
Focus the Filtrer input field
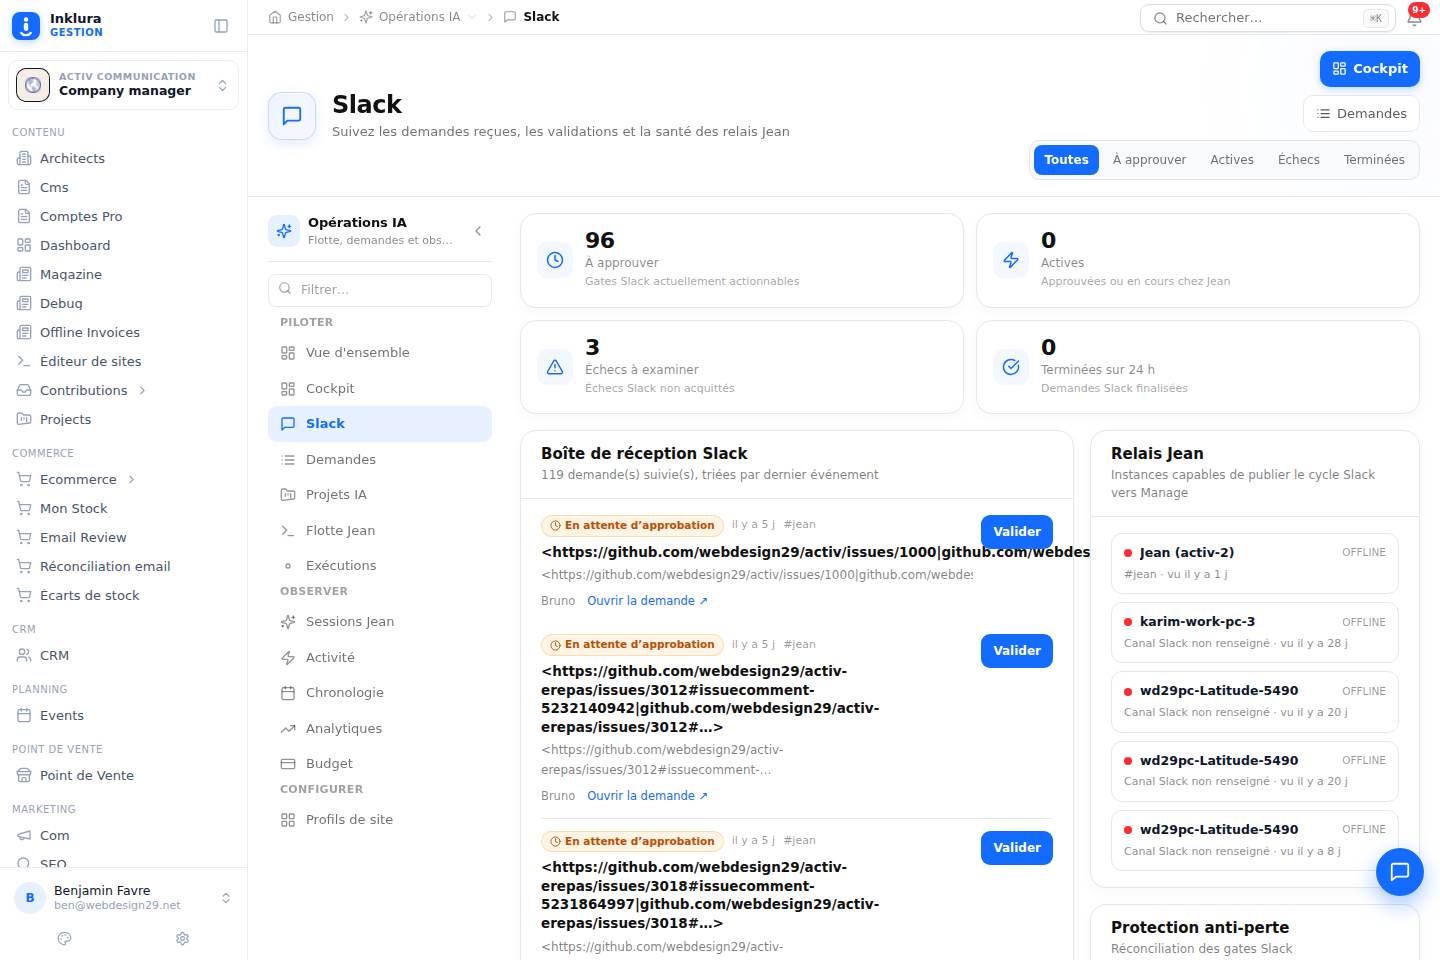[380, 290]
